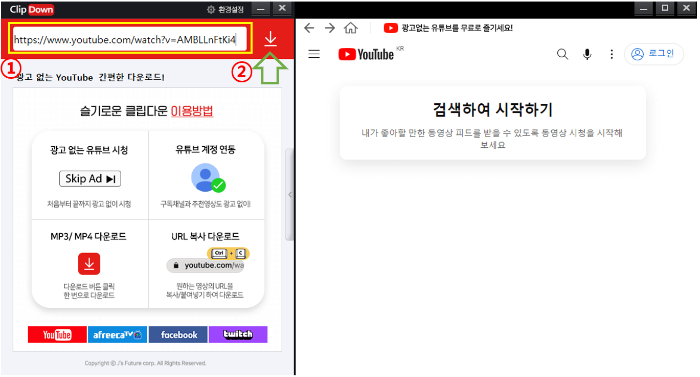Open the facebook site banner
This screenshot has width=700, height=377.
(x=178, y=335)
